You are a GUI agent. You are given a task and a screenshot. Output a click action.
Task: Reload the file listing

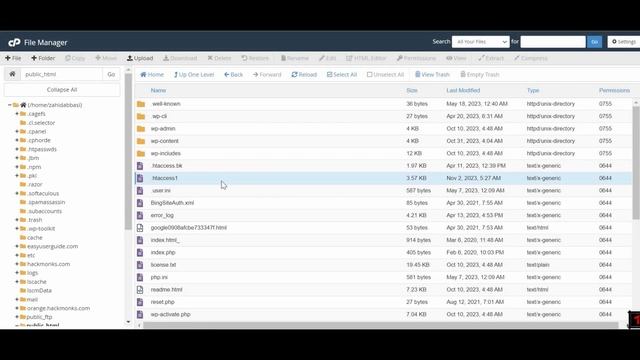[x=304, y=75]
